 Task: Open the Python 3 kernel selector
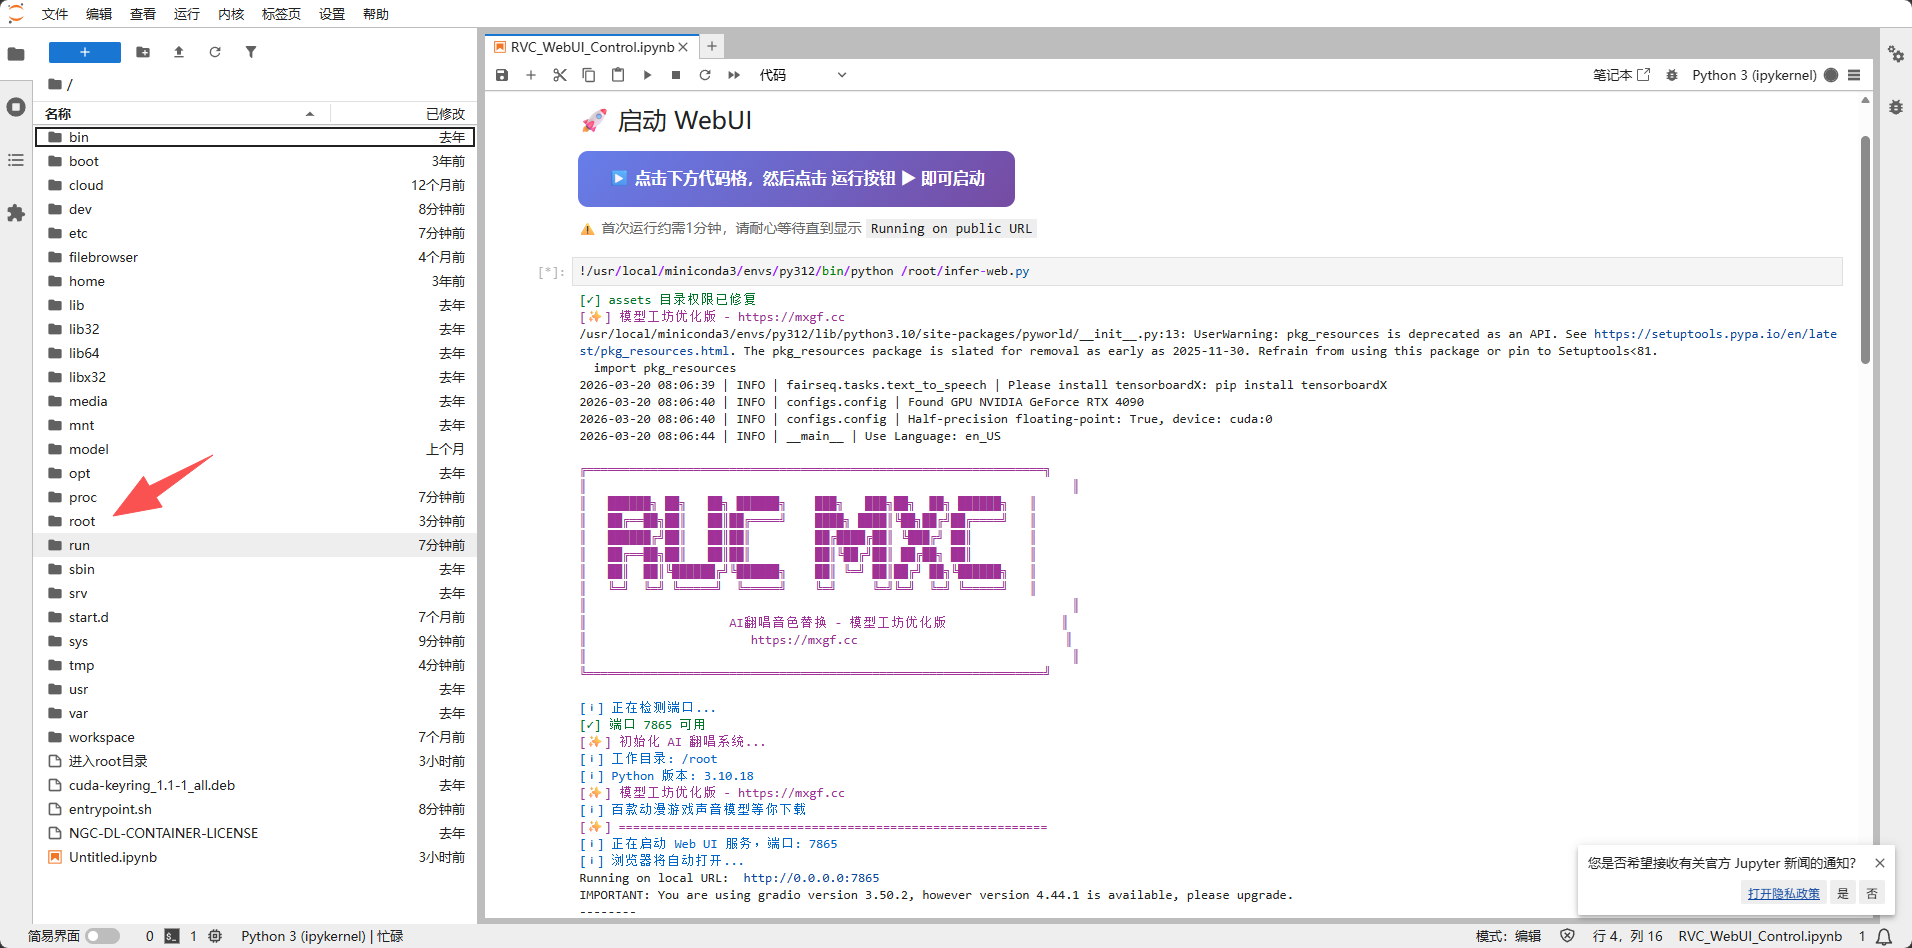(1753, 75)
